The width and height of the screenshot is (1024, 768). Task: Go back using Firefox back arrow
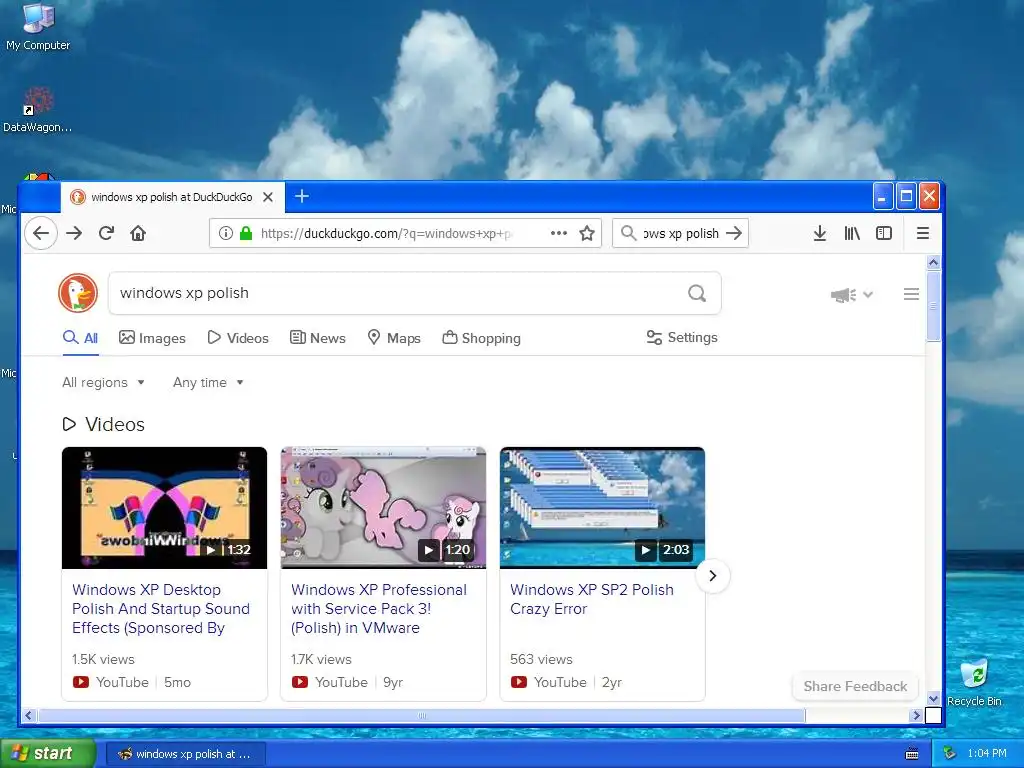[x=40, y=233]
